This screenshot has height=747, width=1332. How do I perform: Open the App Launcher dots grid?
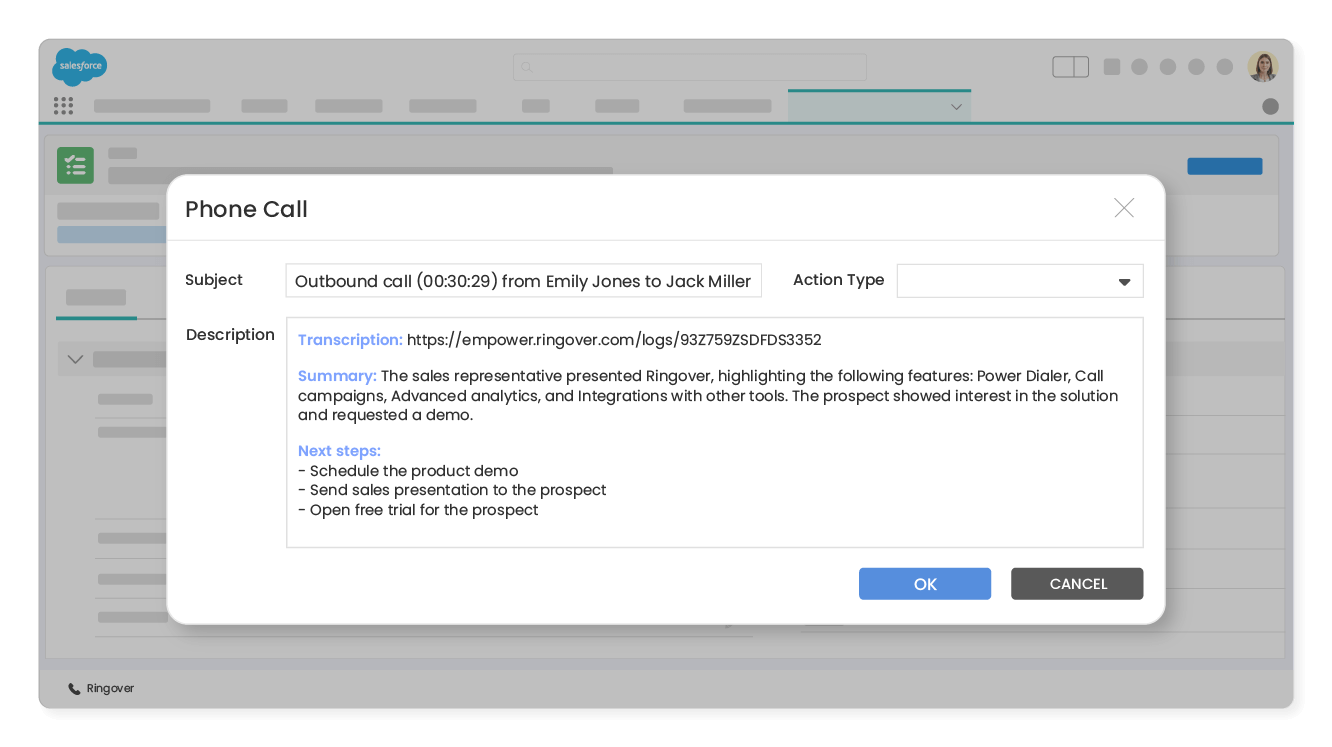[63, 106]
